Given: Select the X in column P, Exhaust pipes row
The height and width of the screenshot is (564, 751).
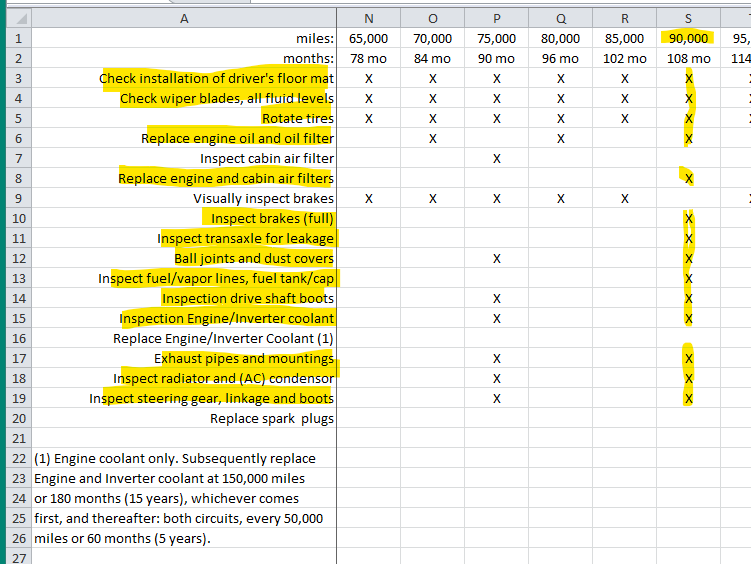Looking at the screenshot, I should pos(497,359).
